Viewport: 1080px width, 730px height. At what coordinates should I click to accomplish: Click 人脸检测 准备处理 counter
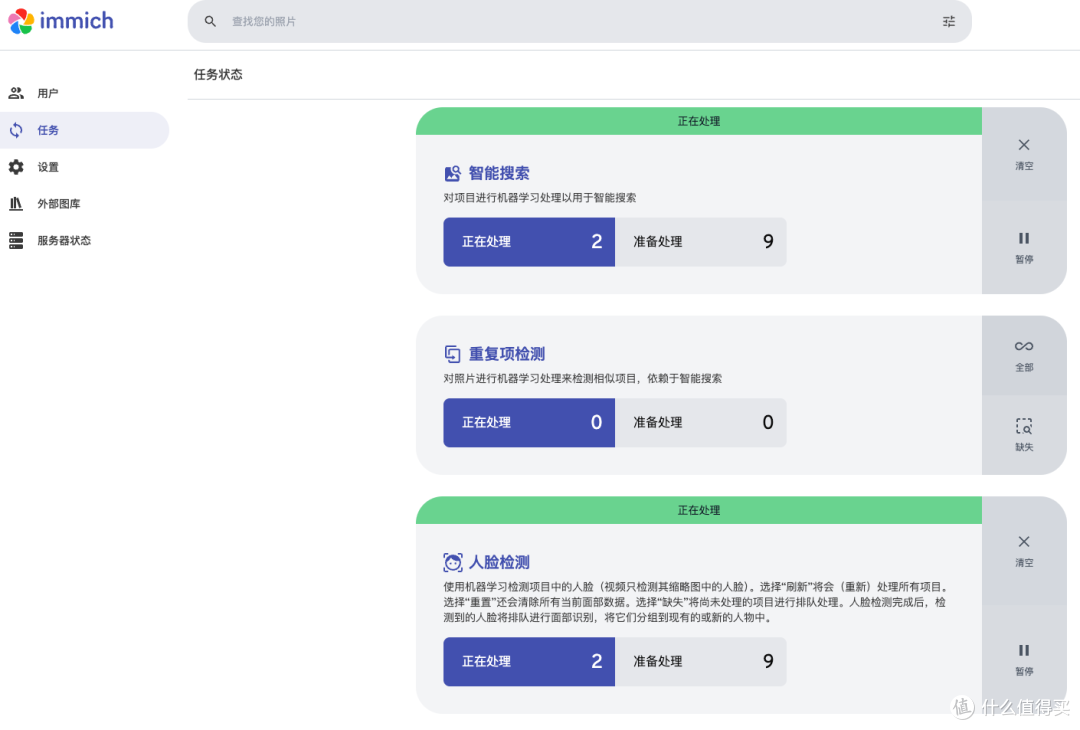tap(700, 661)
